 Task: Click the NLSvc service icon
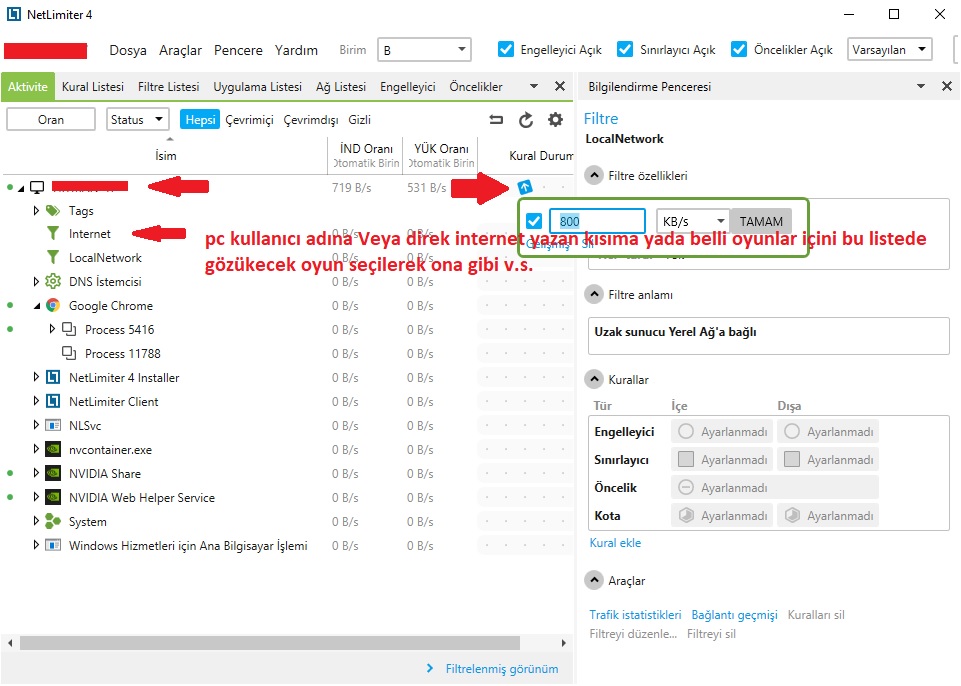[53, 425]
